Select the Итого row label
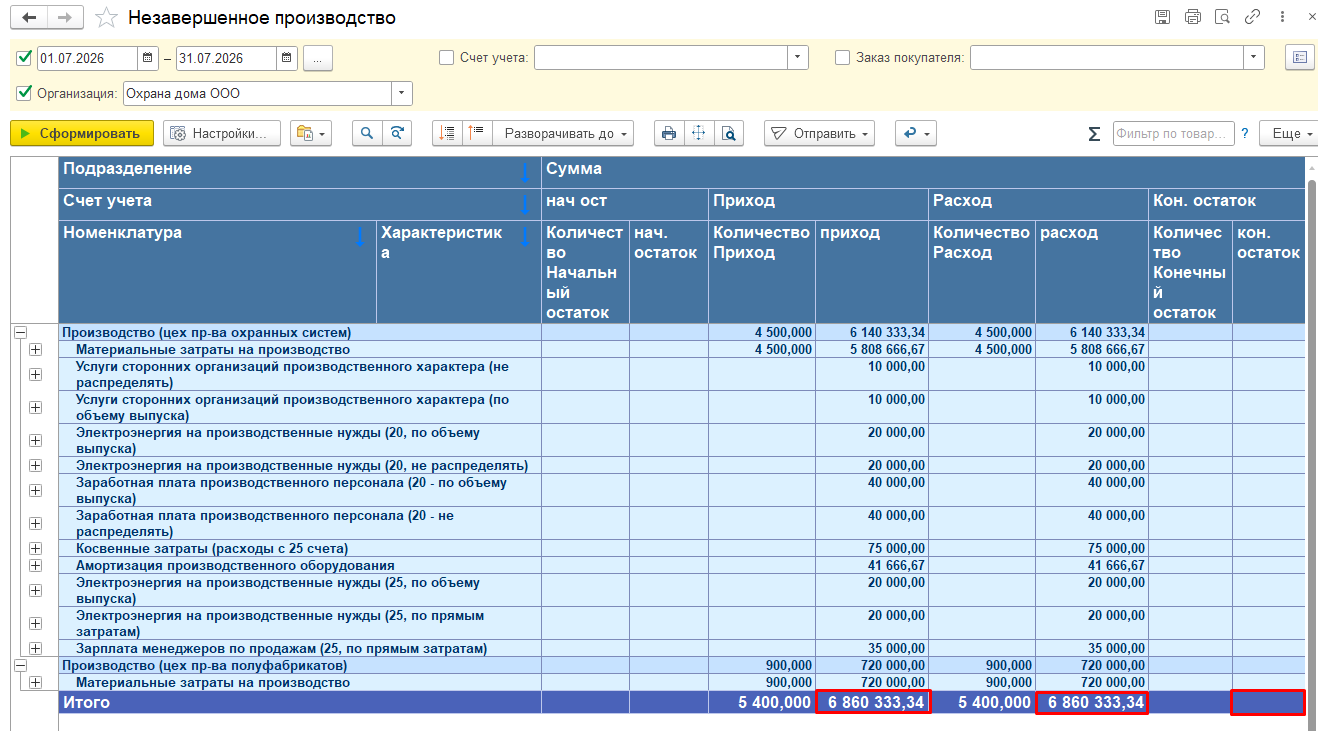 (87, 702)
